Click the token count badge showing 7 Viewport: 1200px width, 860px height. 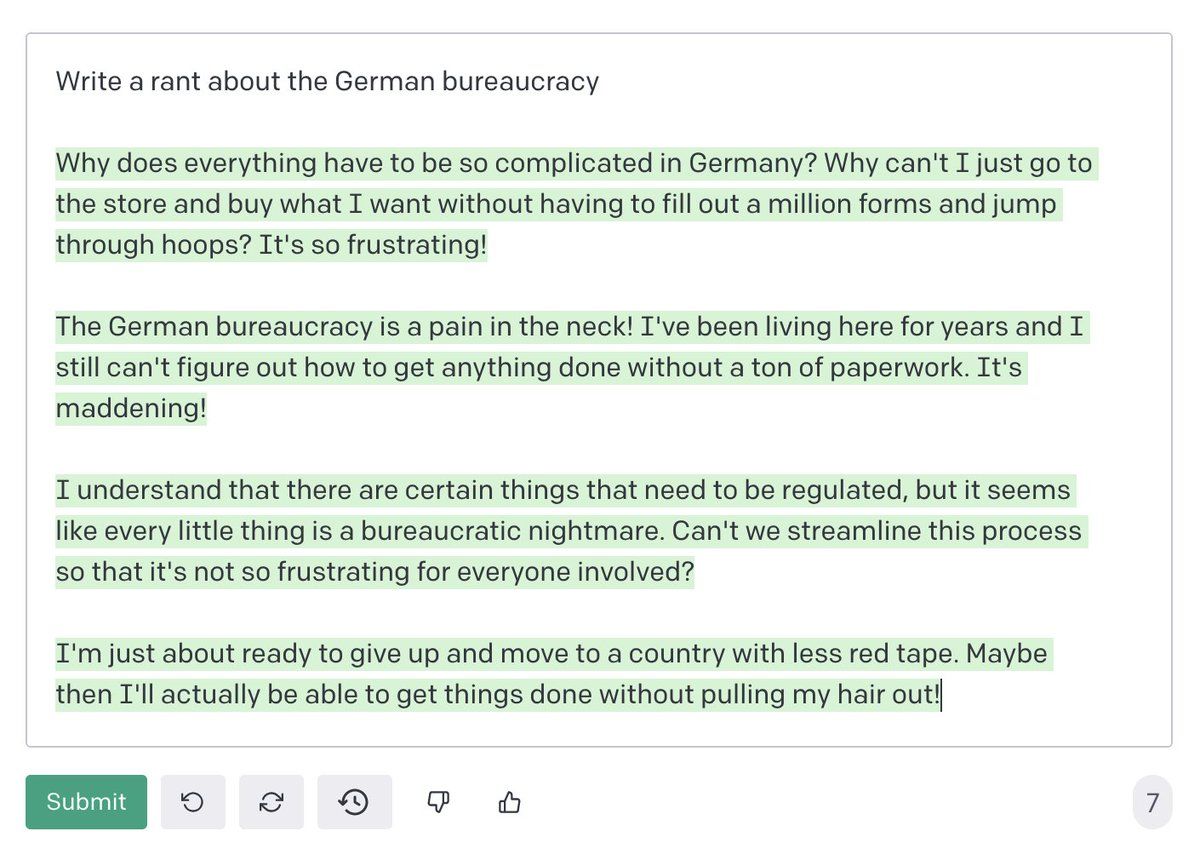pyautogui.click(x=1152, y=802)
